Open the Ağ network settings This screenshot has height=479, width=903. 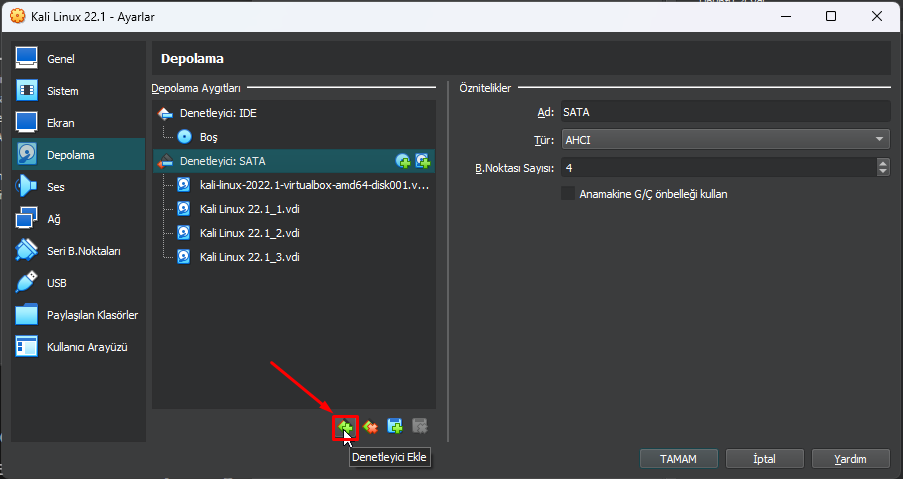(x=78, y=219)
